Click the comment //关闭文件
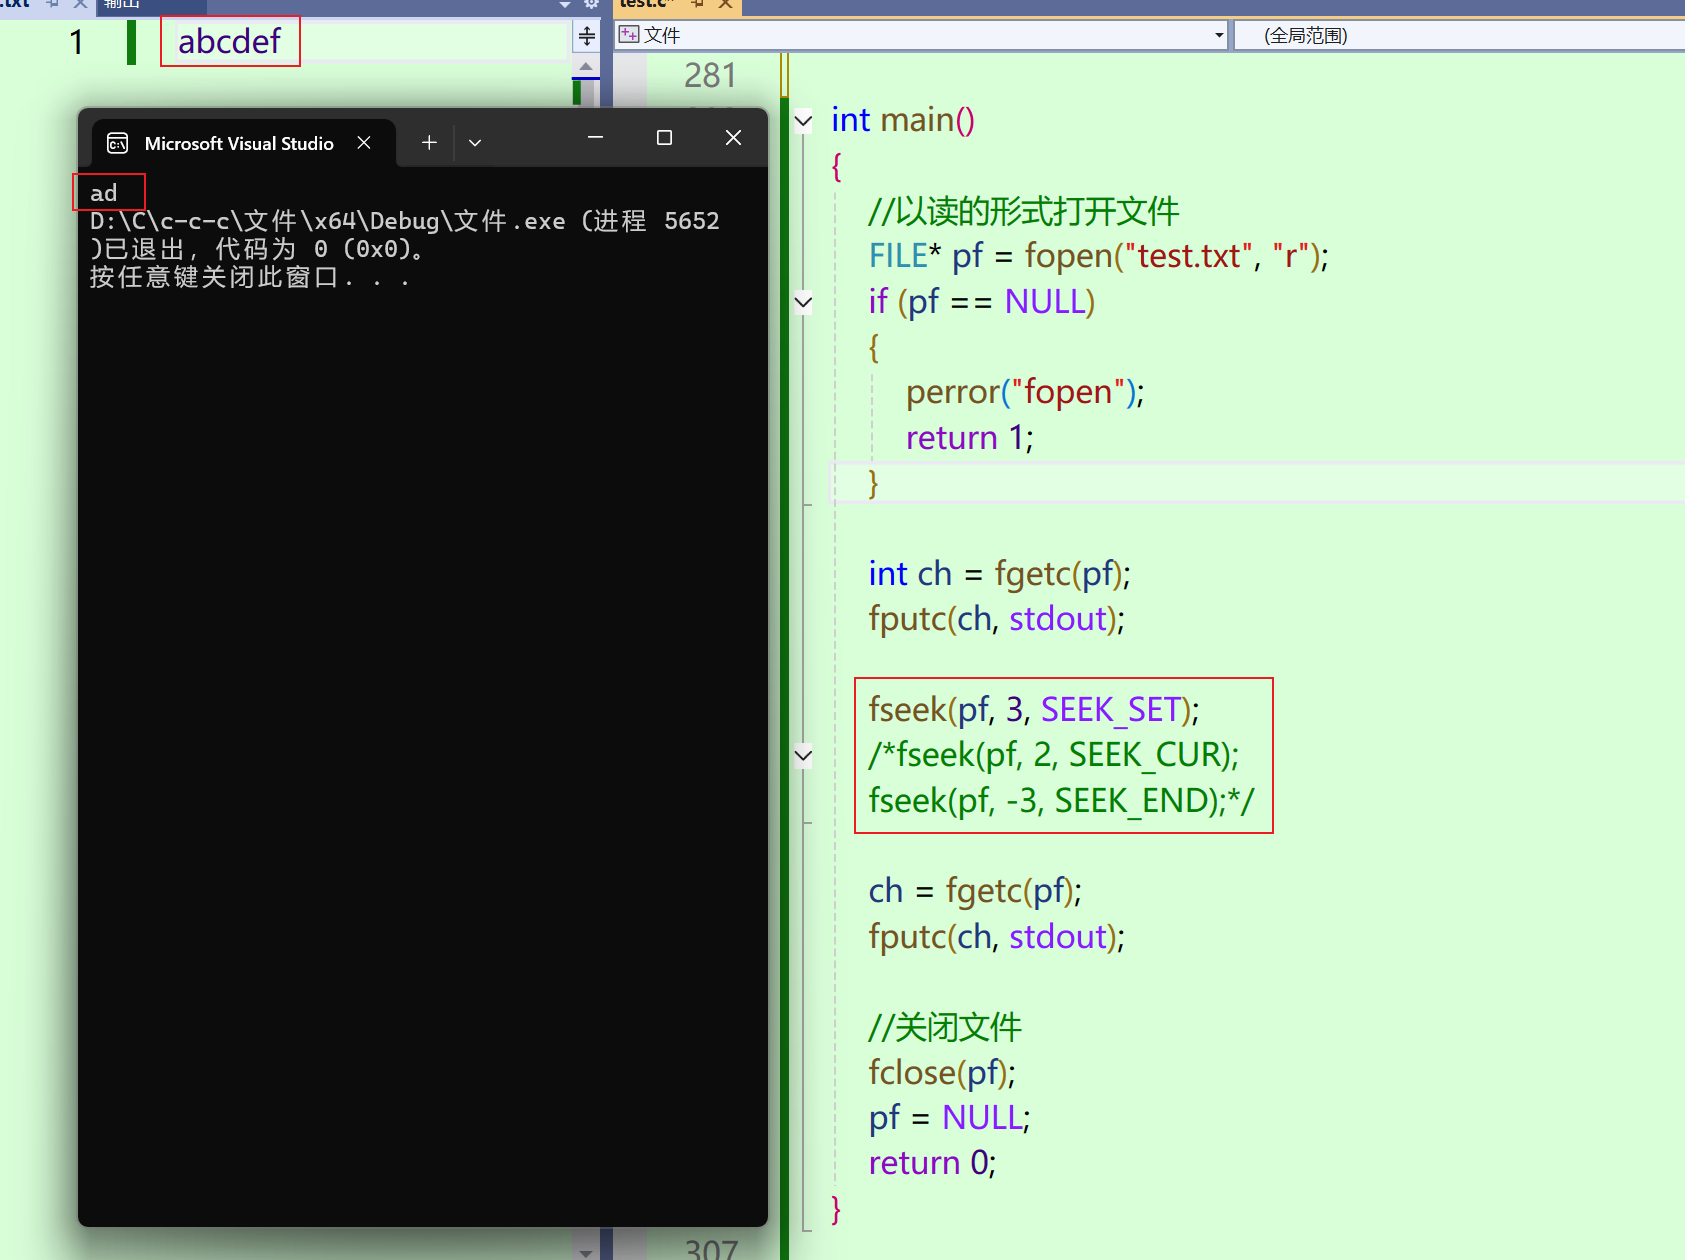The width and height of the screenshot is (1685, 1260). coord(945,1027)
